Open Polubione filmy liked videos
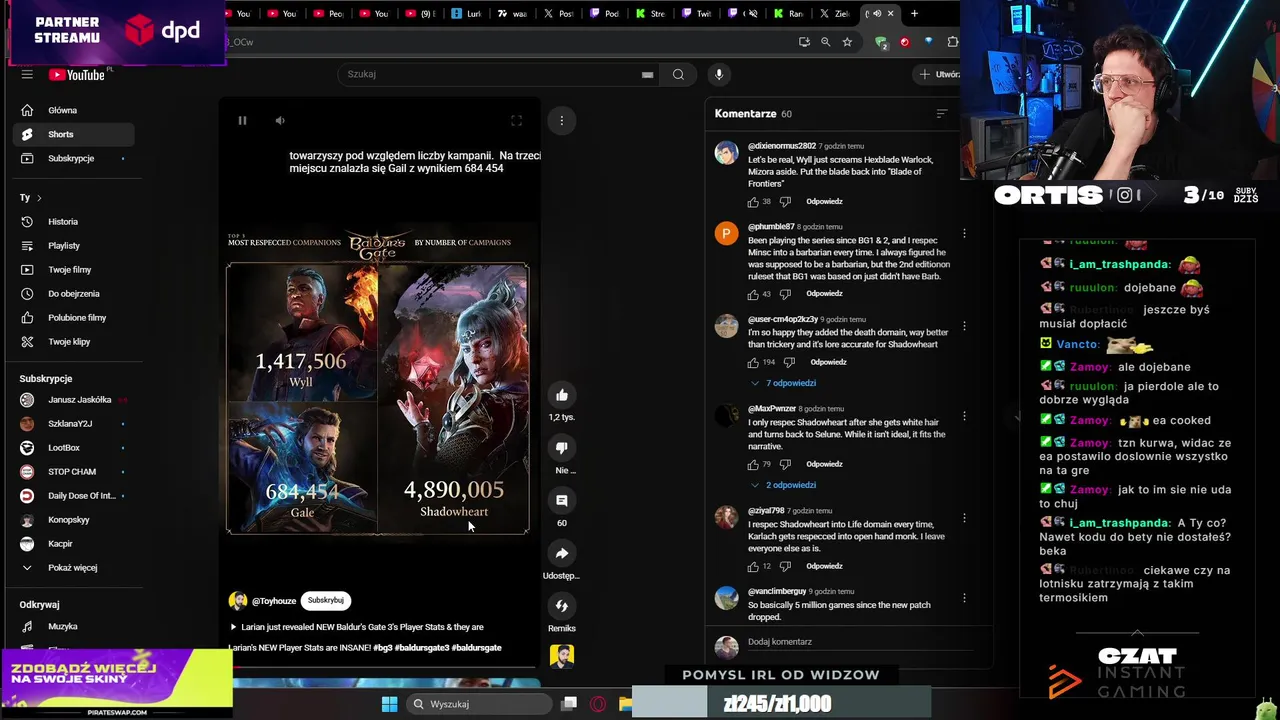The width and height of the screenshot is (1280, 720). [x=75, y=318]
